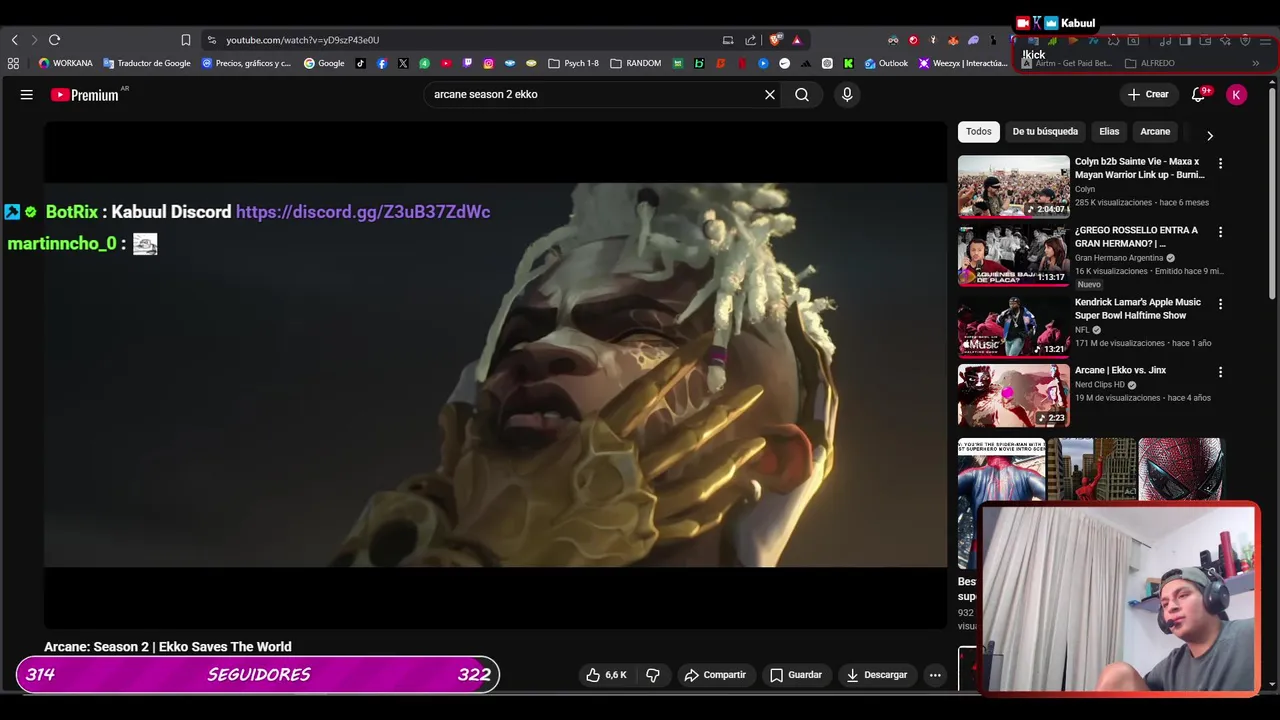Viewport: 1280px width, 720px height.
Task: Open the Google bookmark
Action: (324, 63)
